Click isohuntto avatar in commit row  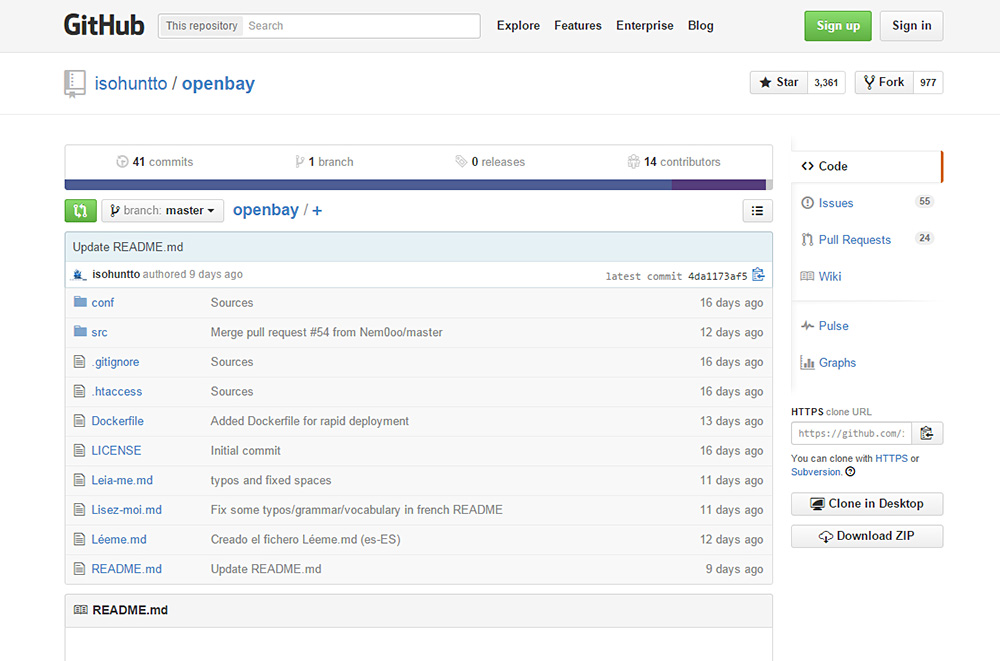79,274
